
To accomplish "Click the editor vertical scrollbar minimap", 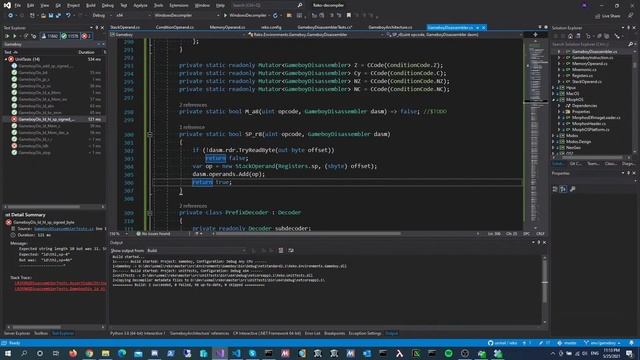I will click(535, 135).
